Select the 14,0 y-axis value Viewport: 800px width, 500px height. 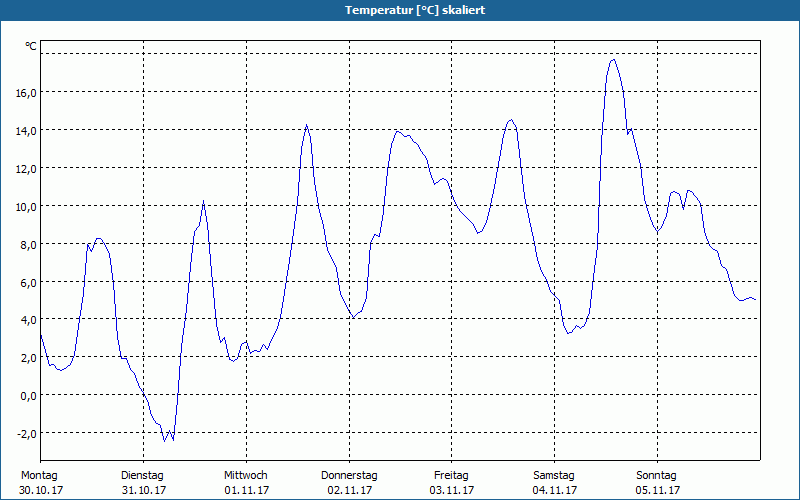point(26,131)
